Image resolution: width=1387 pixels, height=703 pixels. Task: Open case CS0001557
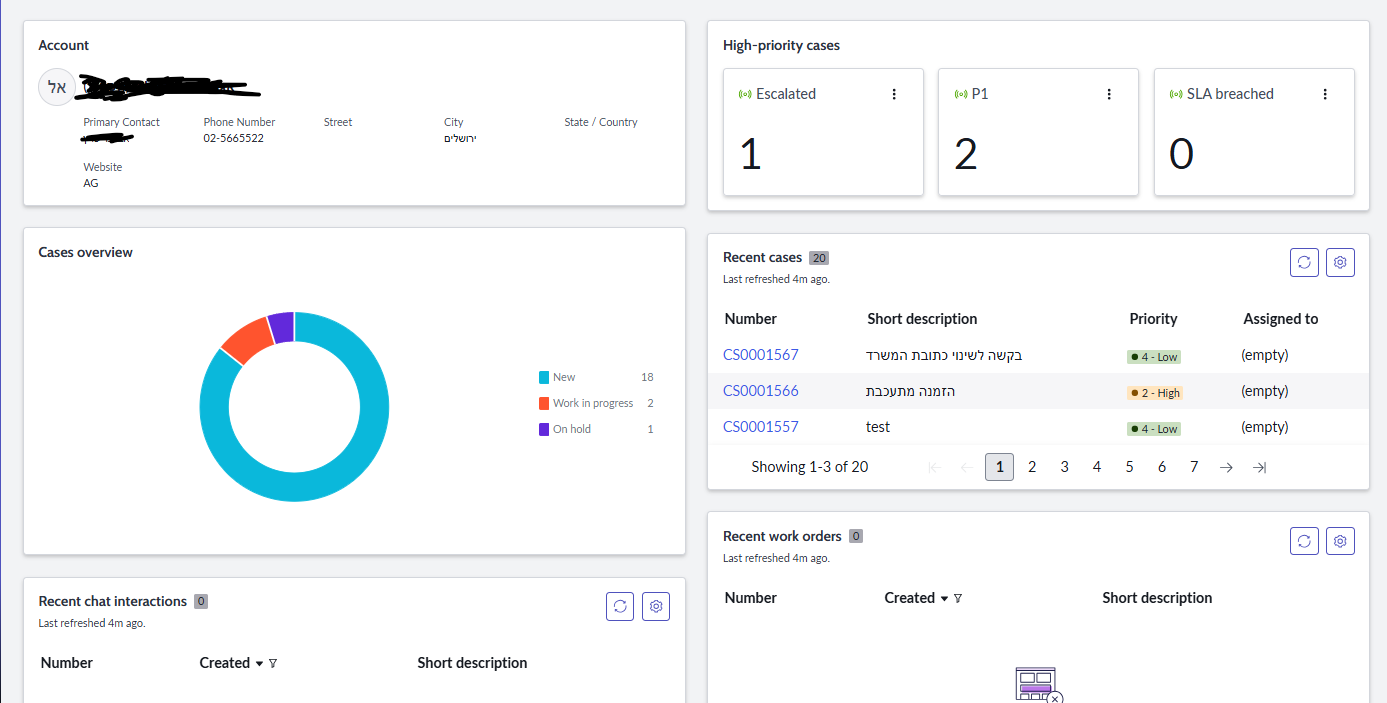(x=761, y=427)
